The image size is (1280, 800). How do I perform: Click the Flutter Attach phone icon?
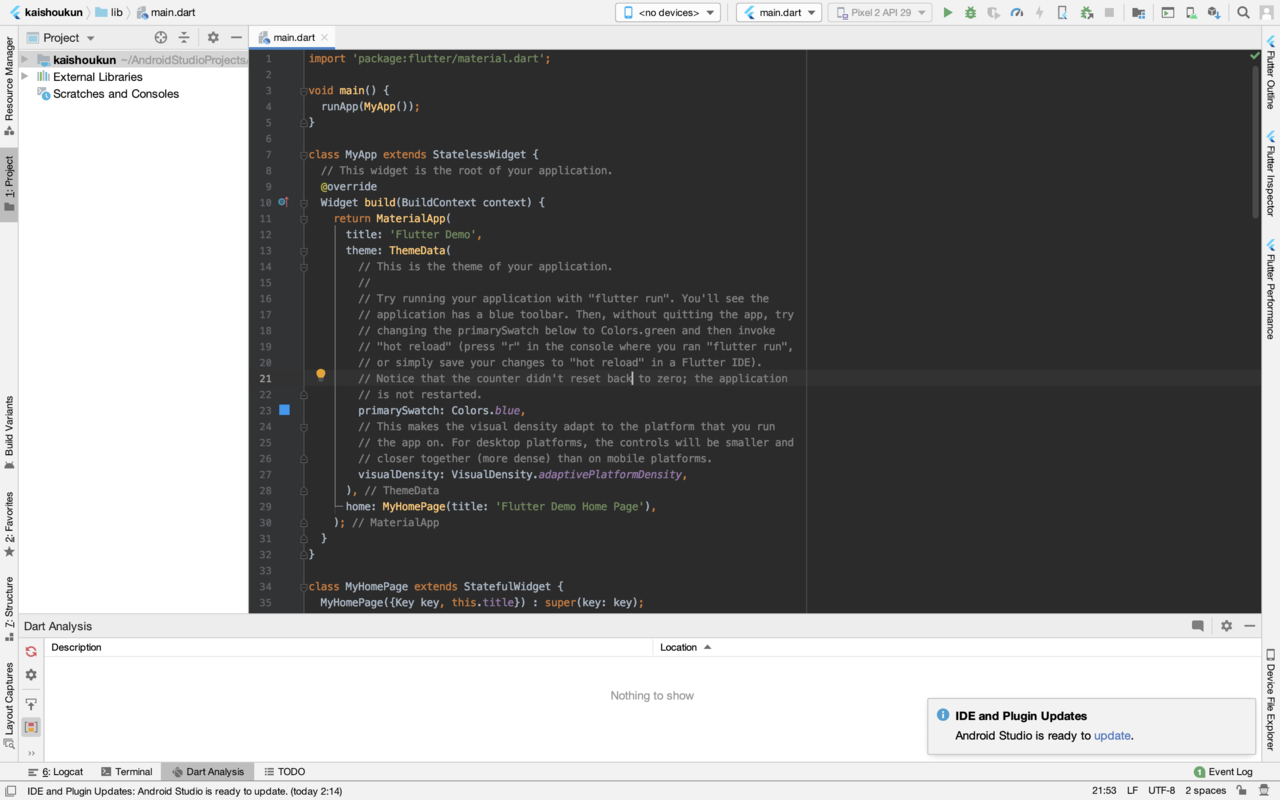(1062, 13)
